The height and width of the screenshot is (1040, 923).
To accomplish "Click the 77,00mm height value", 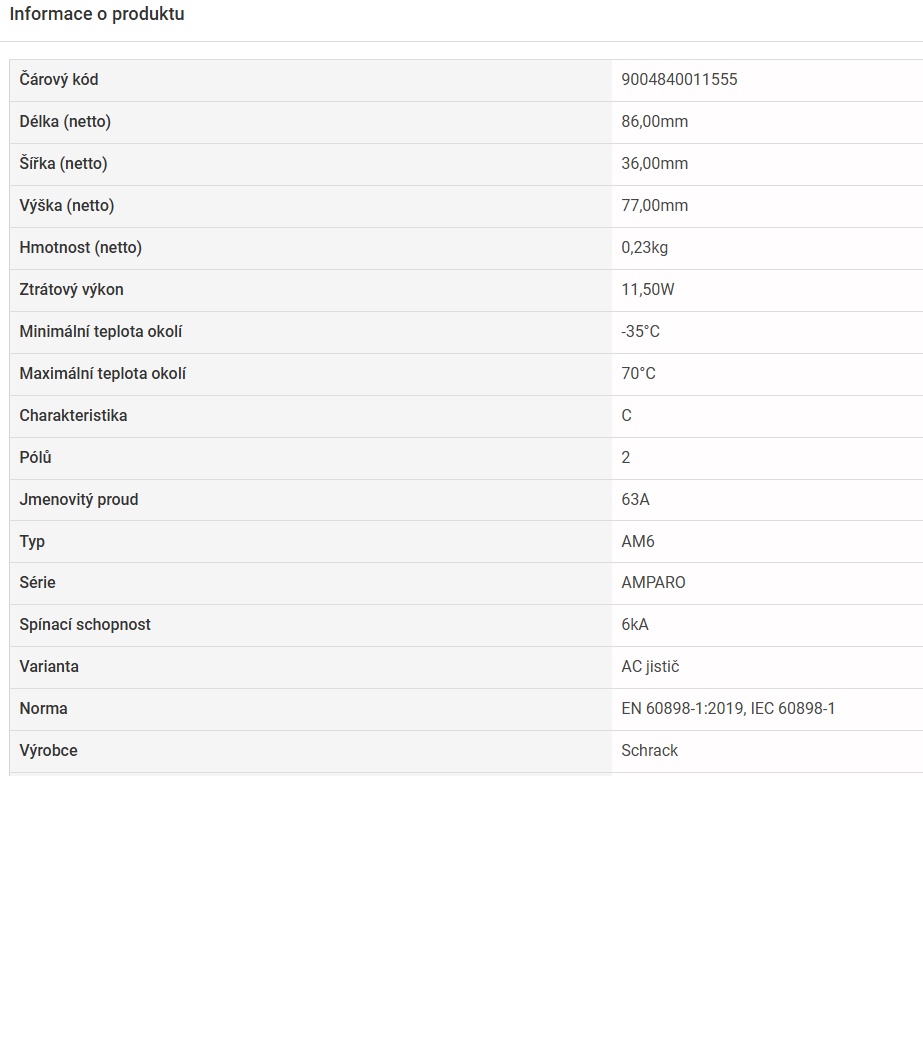I will tap(654, 206).
